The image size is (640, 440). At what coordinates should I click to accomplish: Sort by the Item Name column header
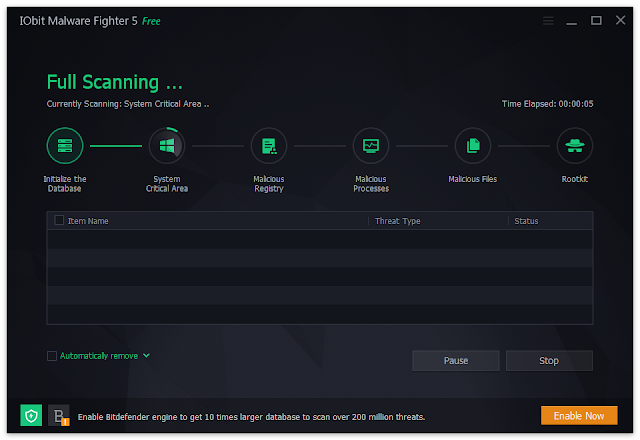pyautogui.click(x=88, y=221)
